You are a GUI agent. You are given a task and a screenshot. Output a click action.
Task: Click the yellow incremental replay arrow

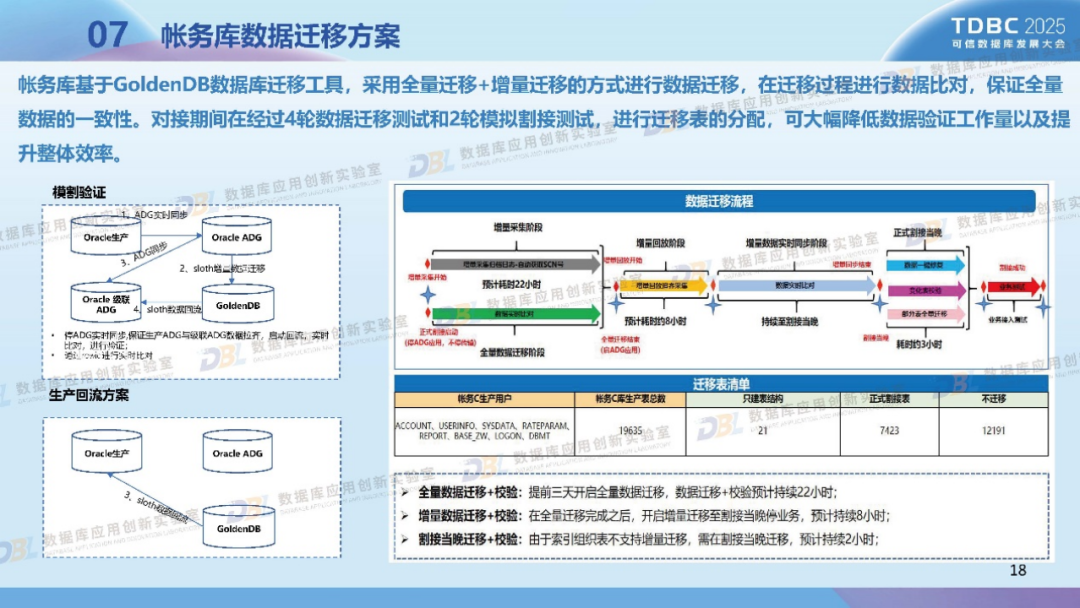pos(664,285)
